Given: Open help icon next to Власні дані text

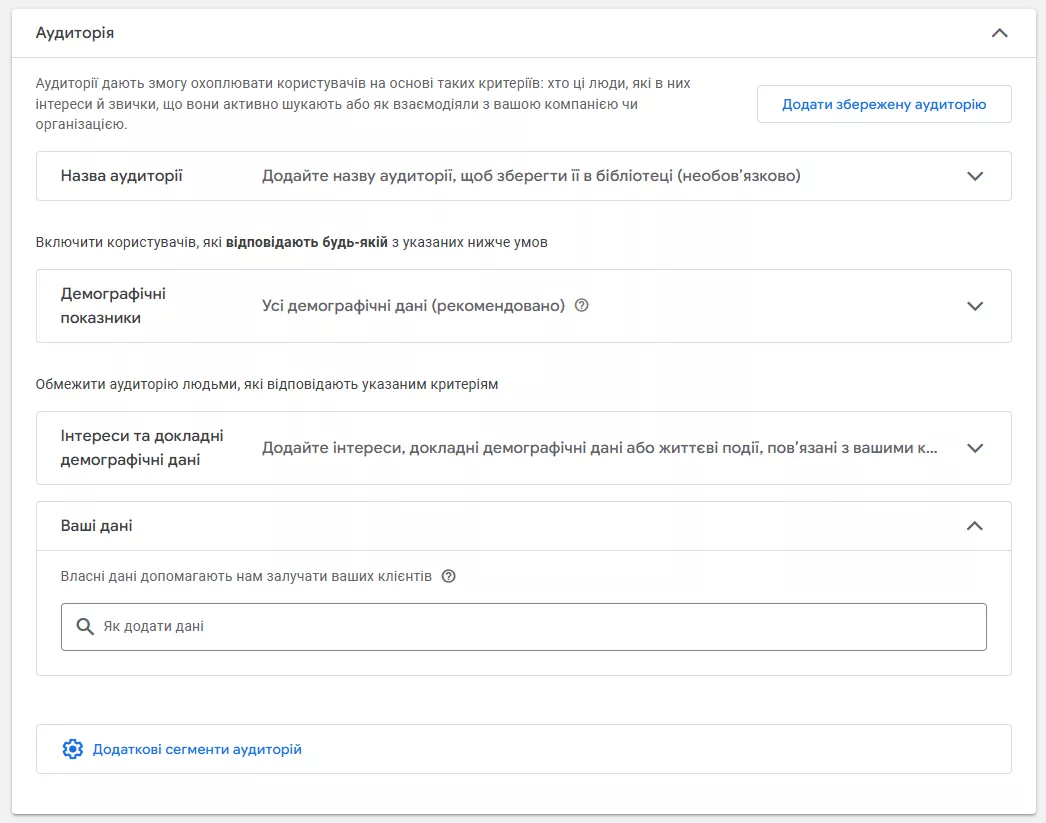Looking at the screenshot, I should coord(449,576).
